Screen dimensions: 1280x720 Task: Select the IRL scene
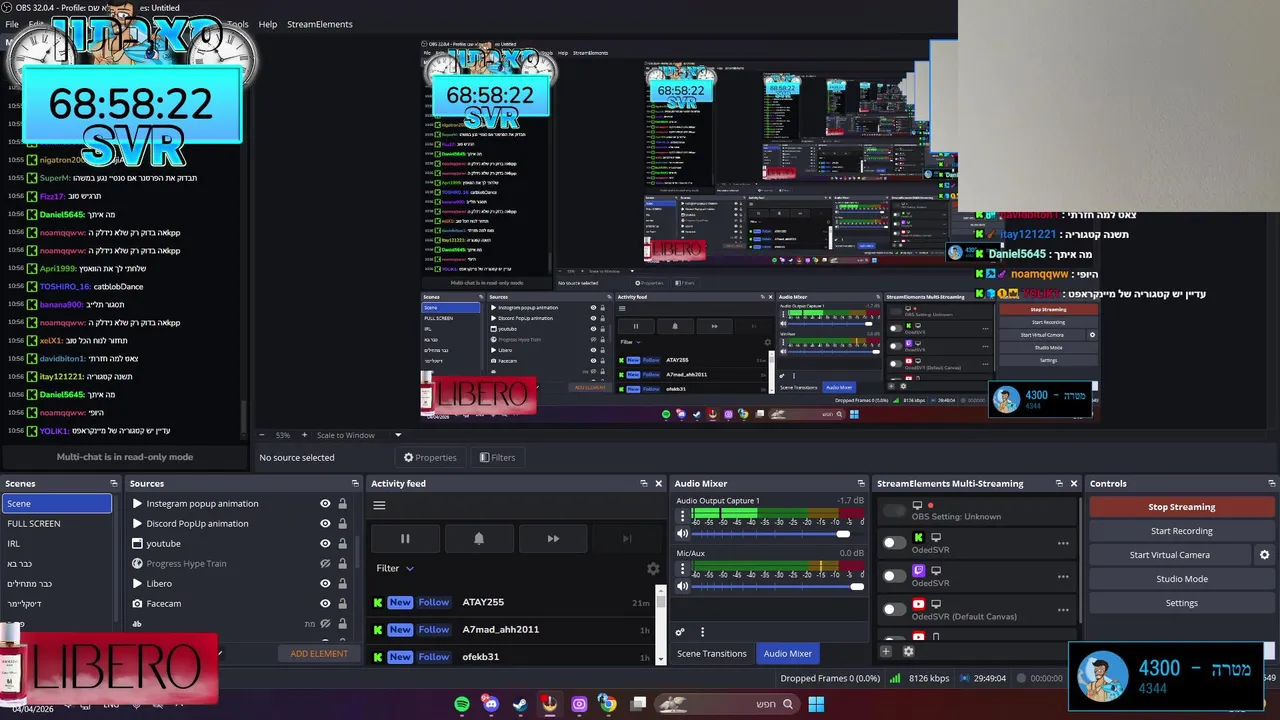coord(57,543)
